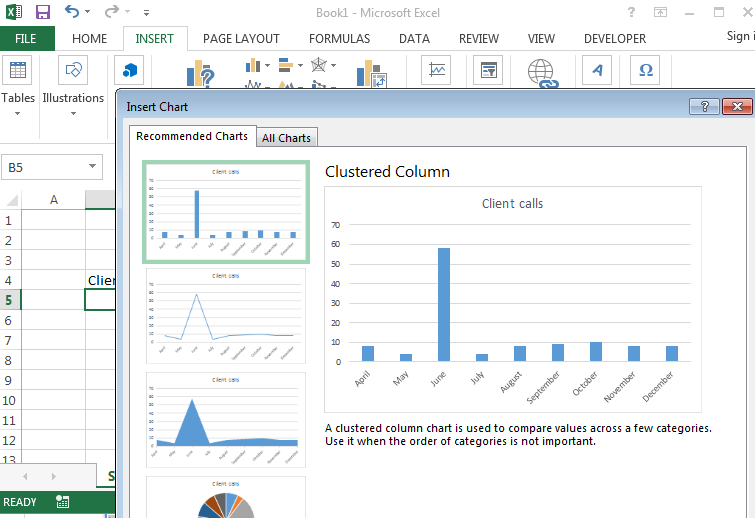Viewport: 755px width, 518px height.
Task: Click the Symbols omega icon
Action: [645, 70]
